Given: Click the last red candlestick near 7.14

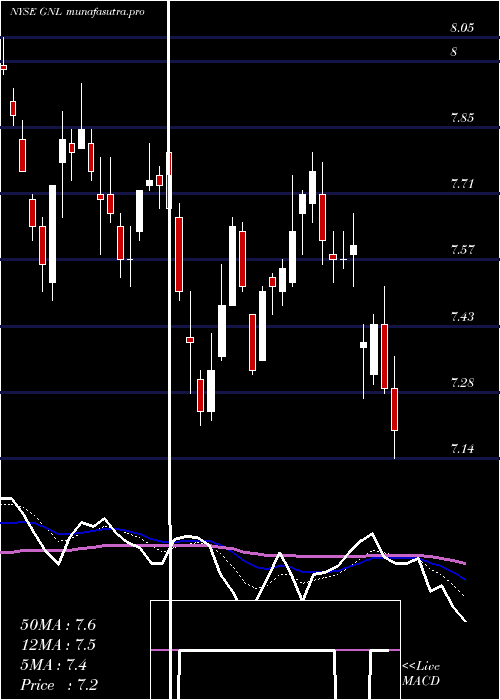Looking at the screenshot, I should point(395,409).
